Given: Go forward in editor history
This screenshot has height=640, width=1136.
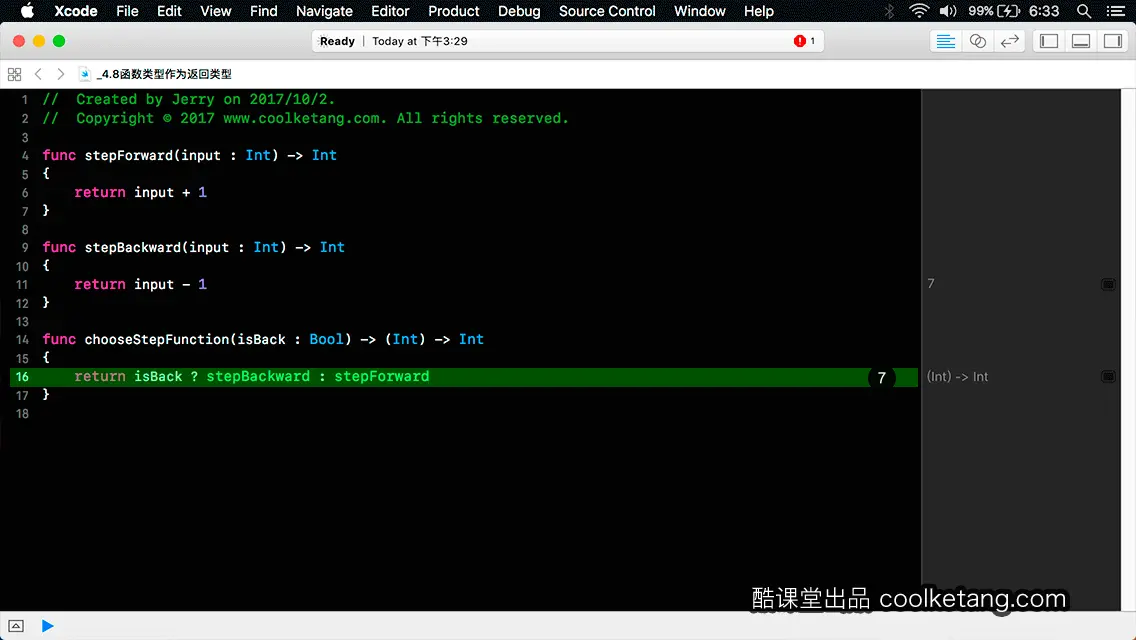Looking at the screenshot, I should coord(61,74).
